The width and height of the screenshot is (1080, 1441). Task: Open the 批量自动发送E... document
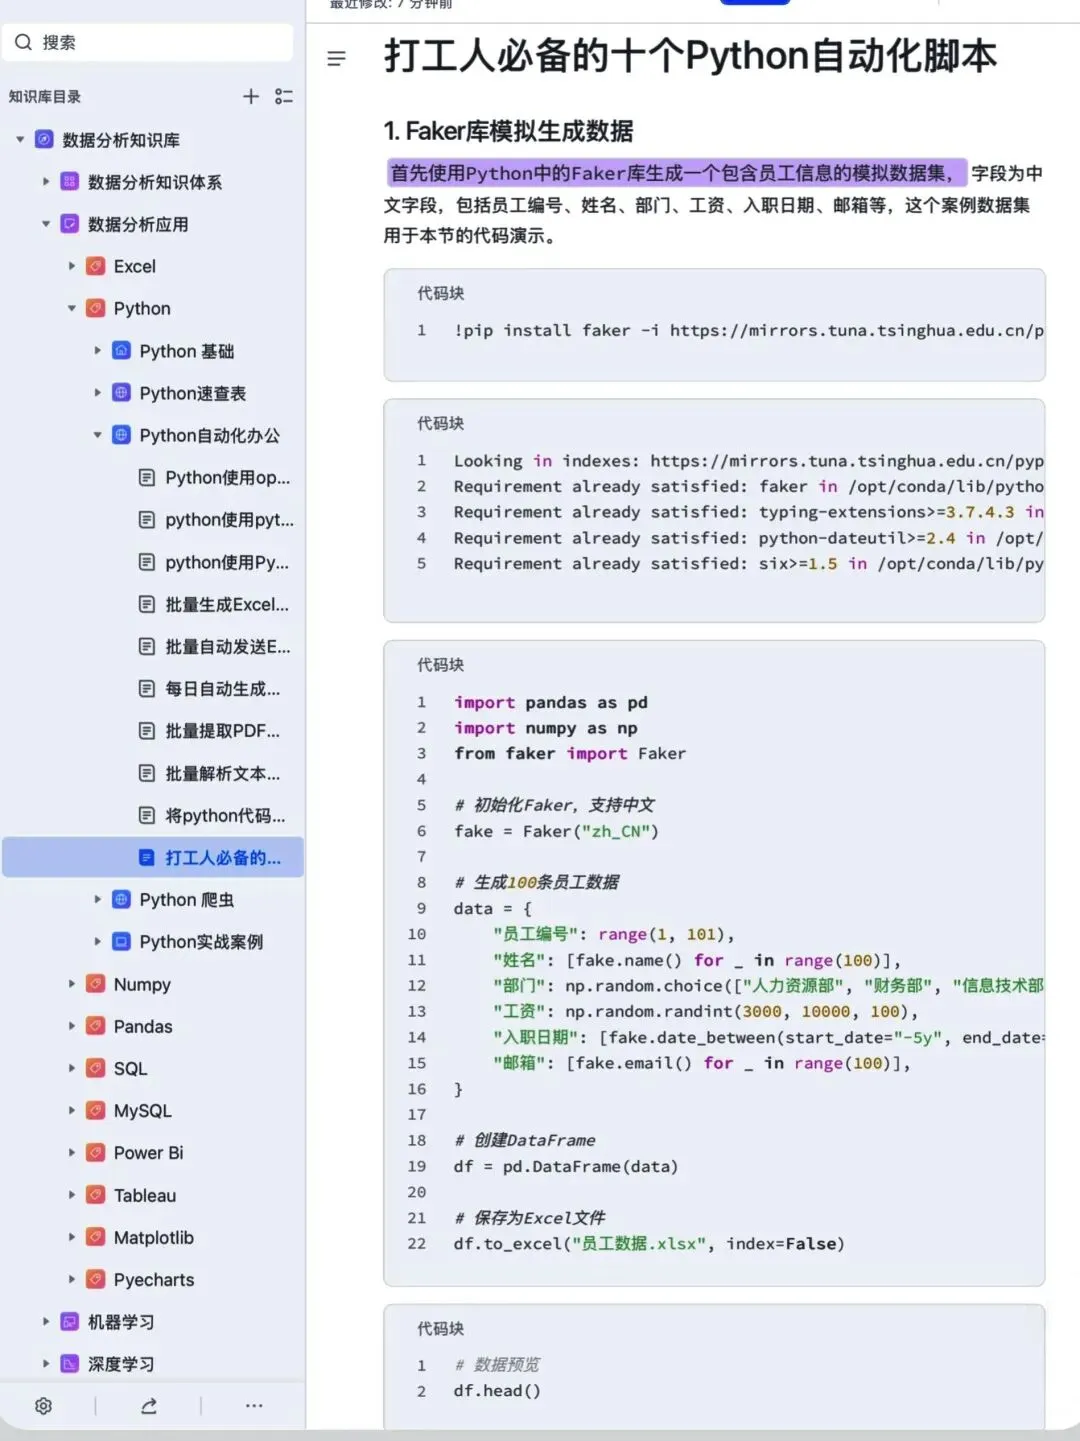coord(228,646)
